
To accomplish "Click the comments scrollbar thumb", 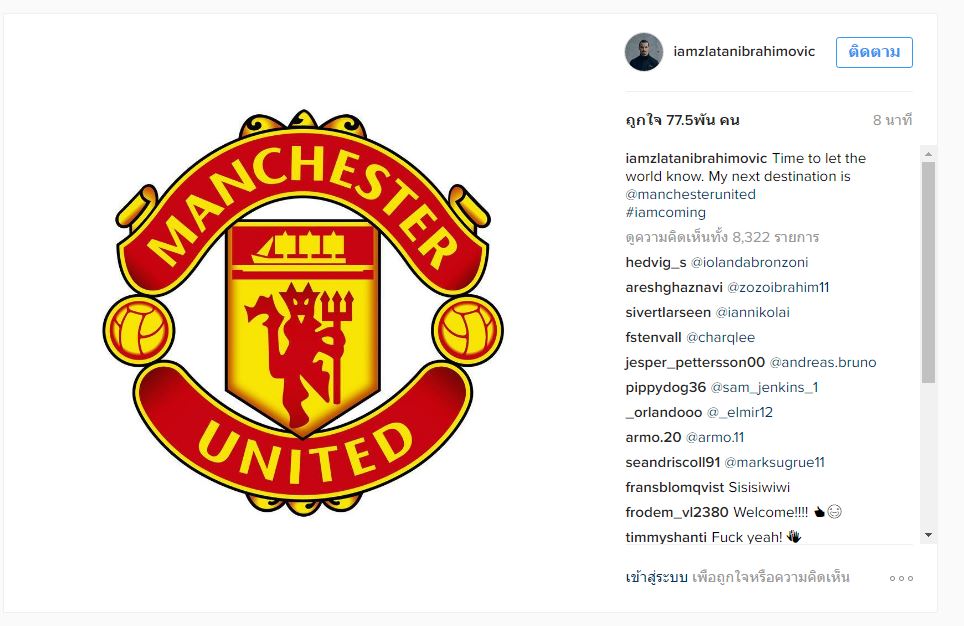I will [928, 272].
